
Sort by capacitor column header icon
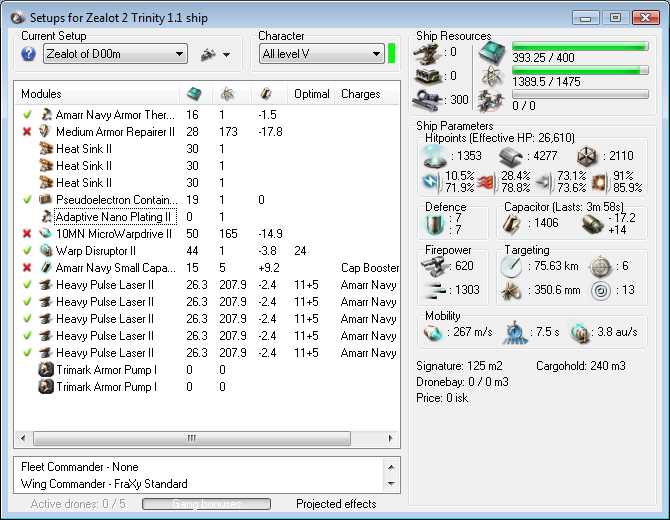(265, 94)
